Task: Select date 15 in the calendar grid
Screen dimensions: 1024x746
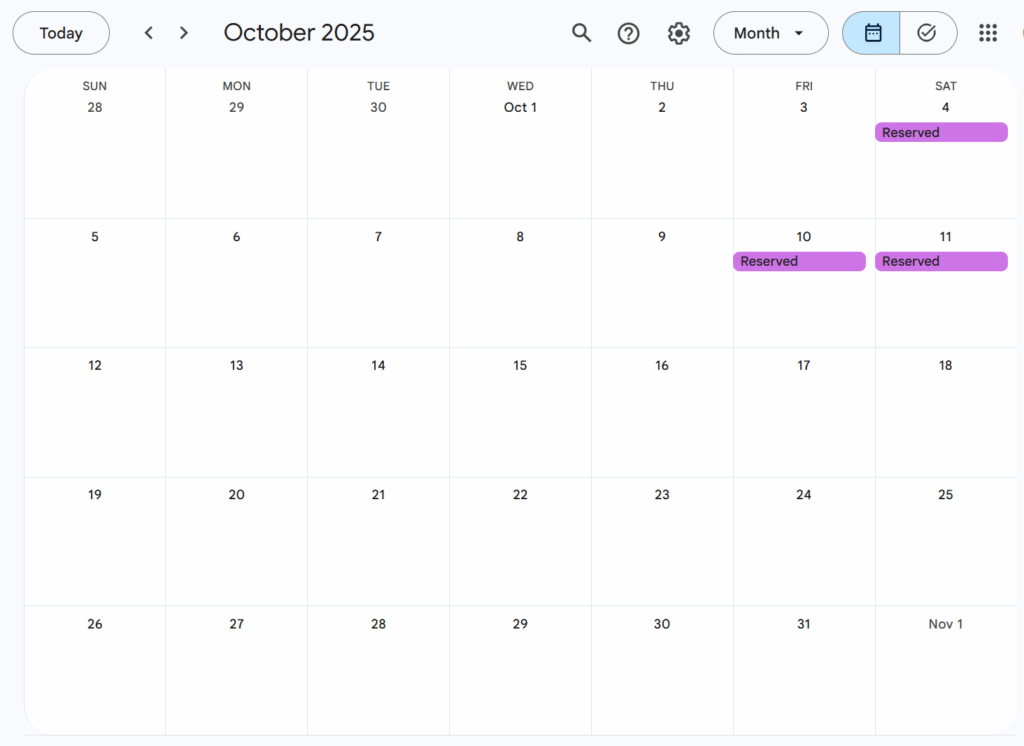Action: [520, 365]
